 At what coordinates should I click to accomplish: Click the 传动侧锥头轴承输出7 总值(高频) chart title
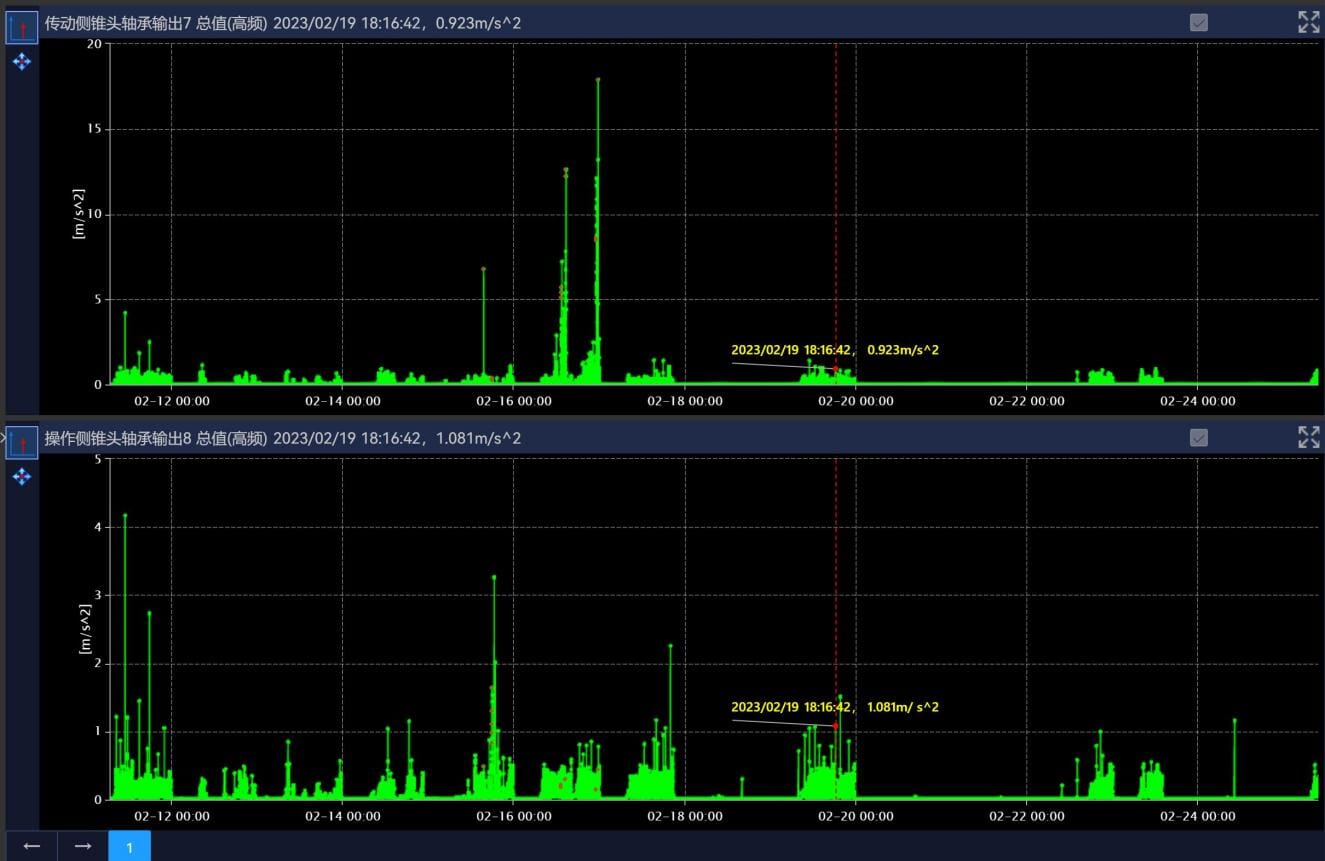(x=156, y=22)
